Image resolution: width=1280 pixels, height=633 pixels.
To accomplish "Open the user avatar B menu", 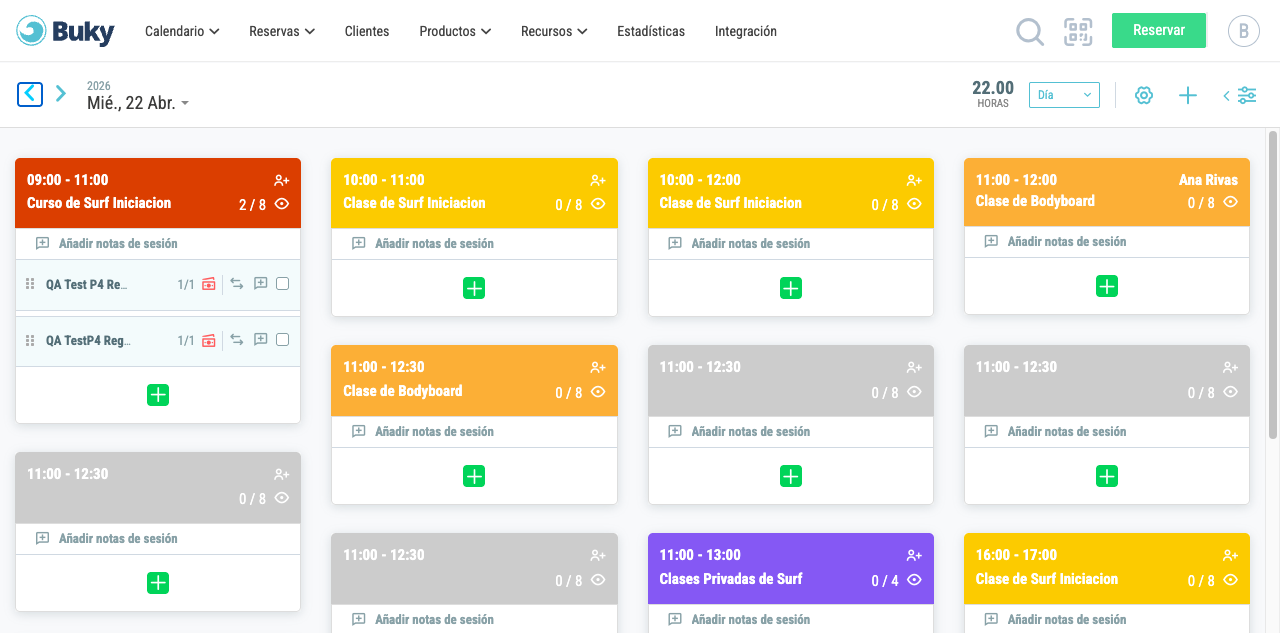I will [1244, 31].
